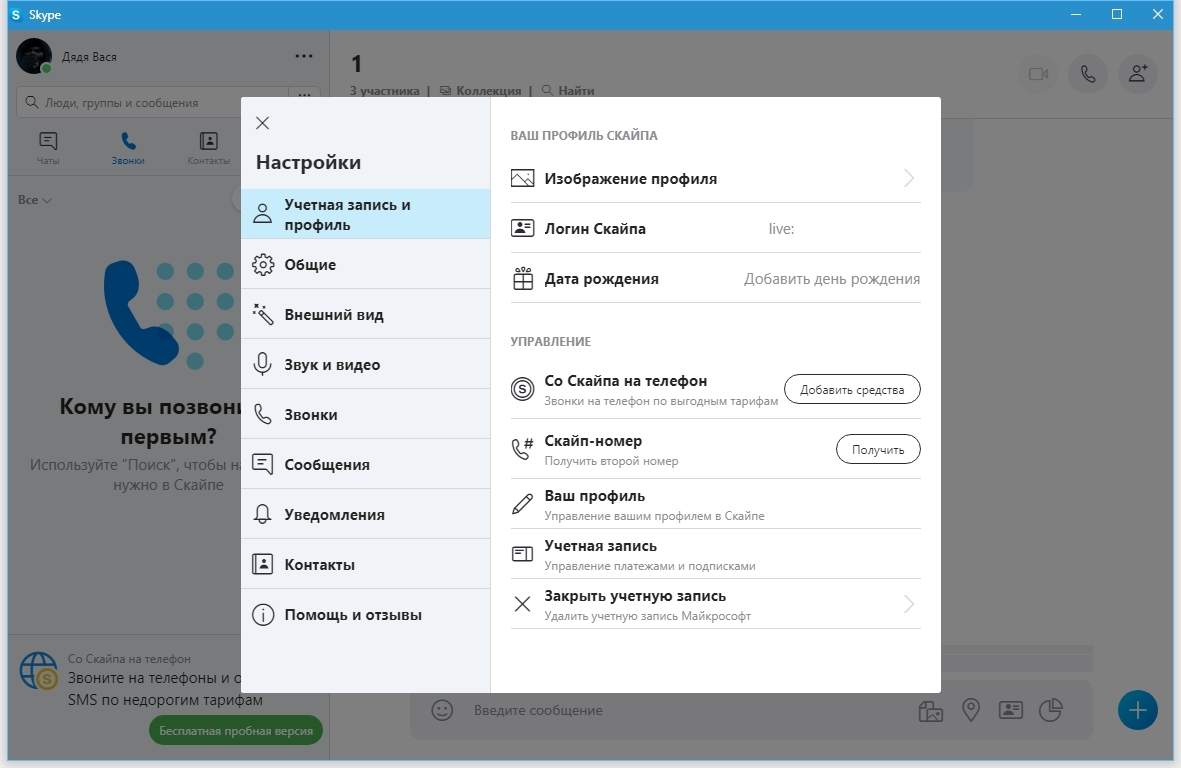Click the add files icon in message bar
This screenshot has width=1181, height=768.
(x=931, y=710)
